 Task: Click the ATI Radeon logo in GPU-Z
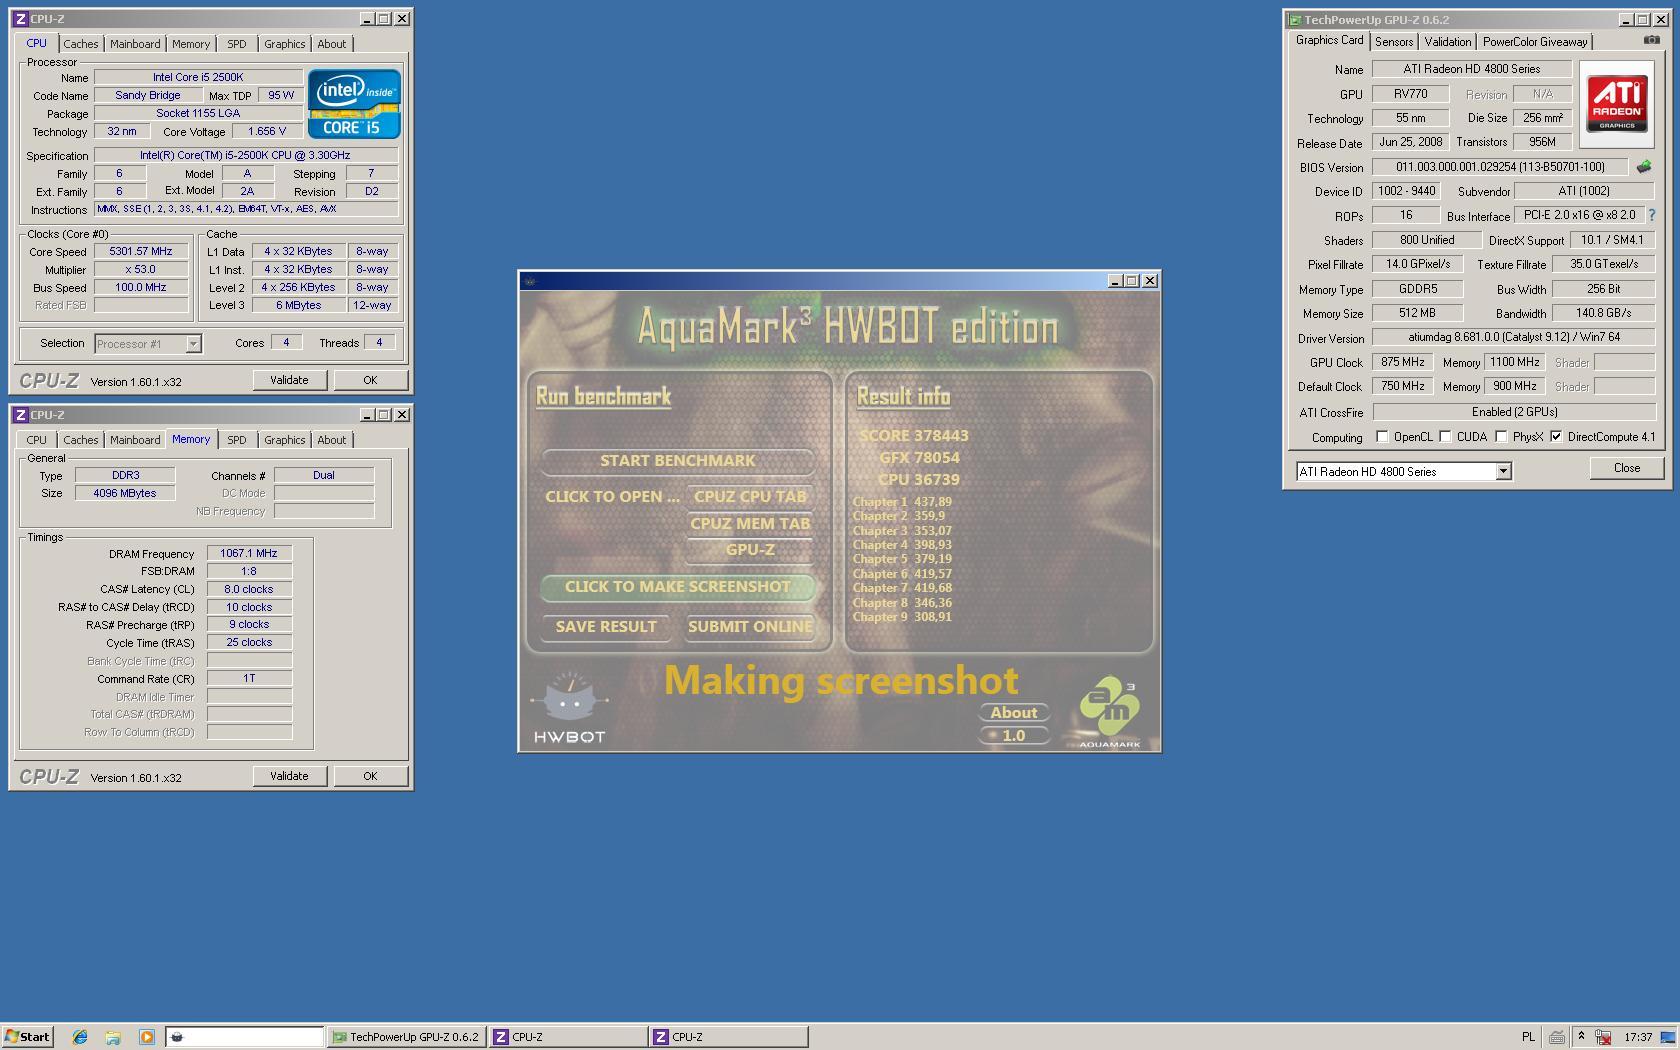(x=1617, y=105)
